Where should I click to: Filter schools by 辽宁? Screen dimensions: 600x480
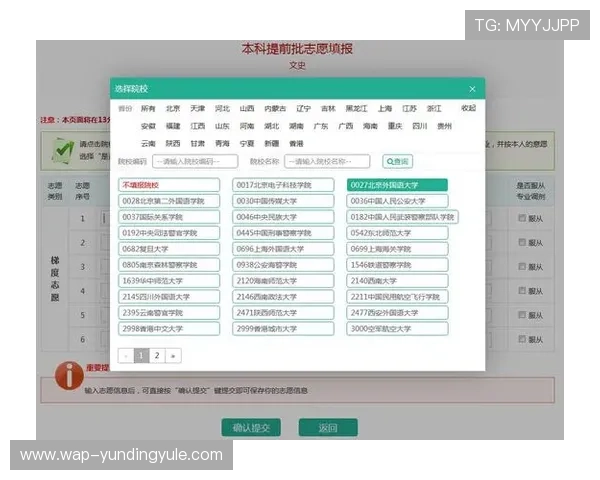click(303, 109)
